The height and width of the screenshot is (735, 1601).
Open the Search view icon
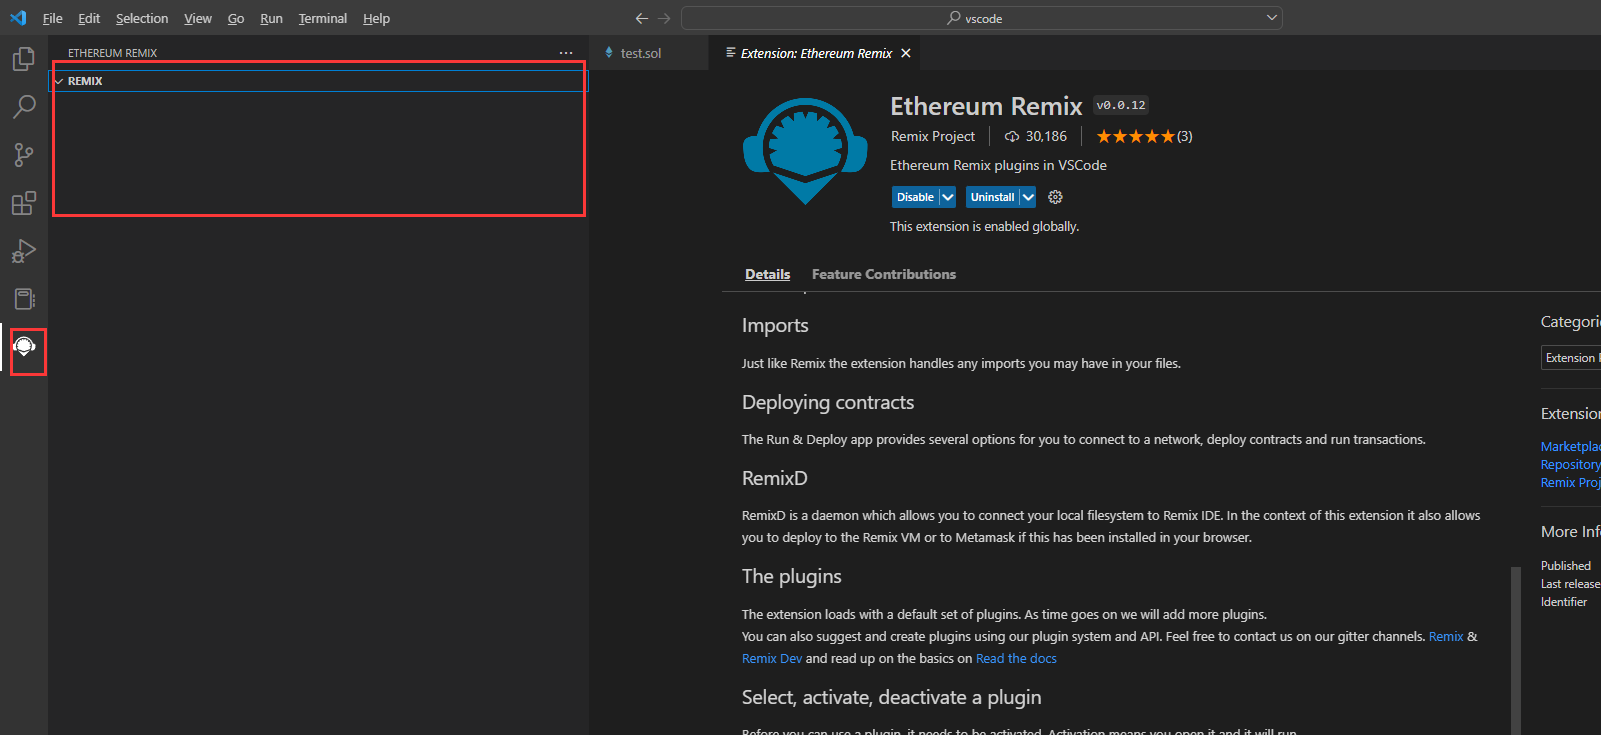tap(24, 106)
